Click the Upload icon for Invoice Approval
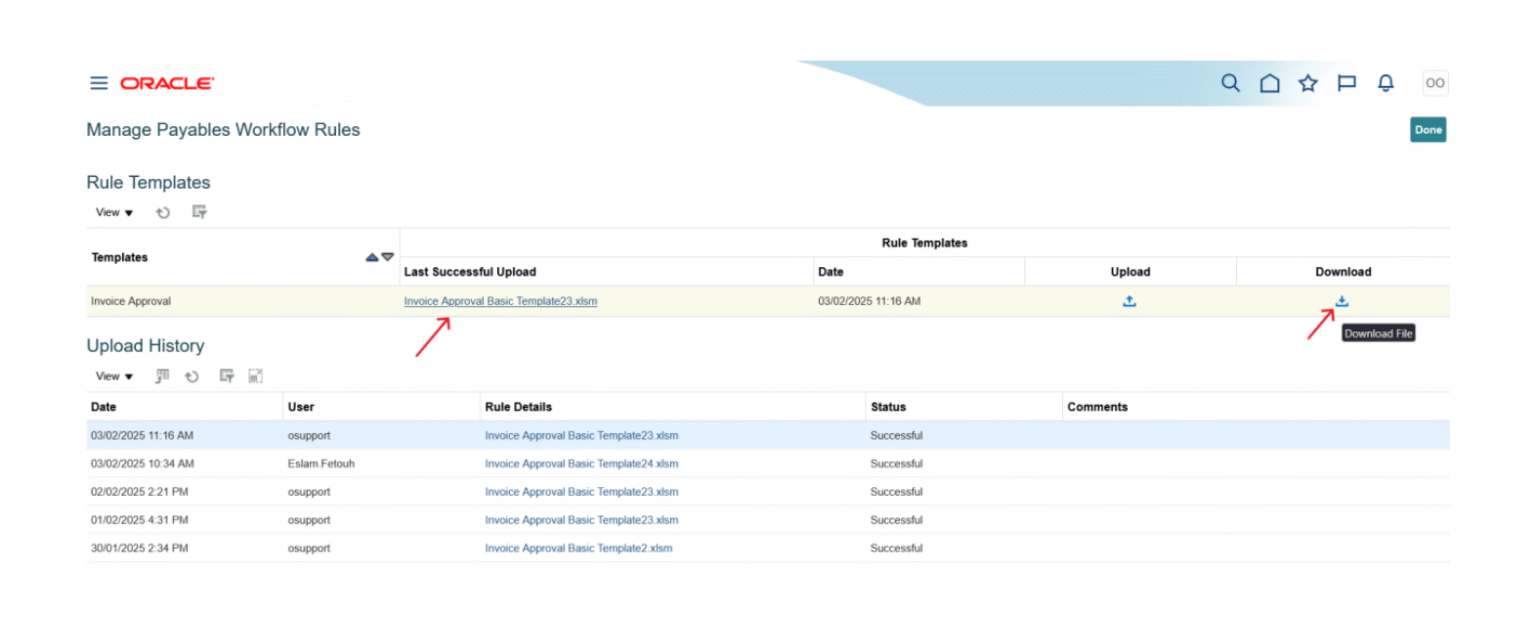The width and height of the screenshot is (1536, 619). coord(1129,300)
